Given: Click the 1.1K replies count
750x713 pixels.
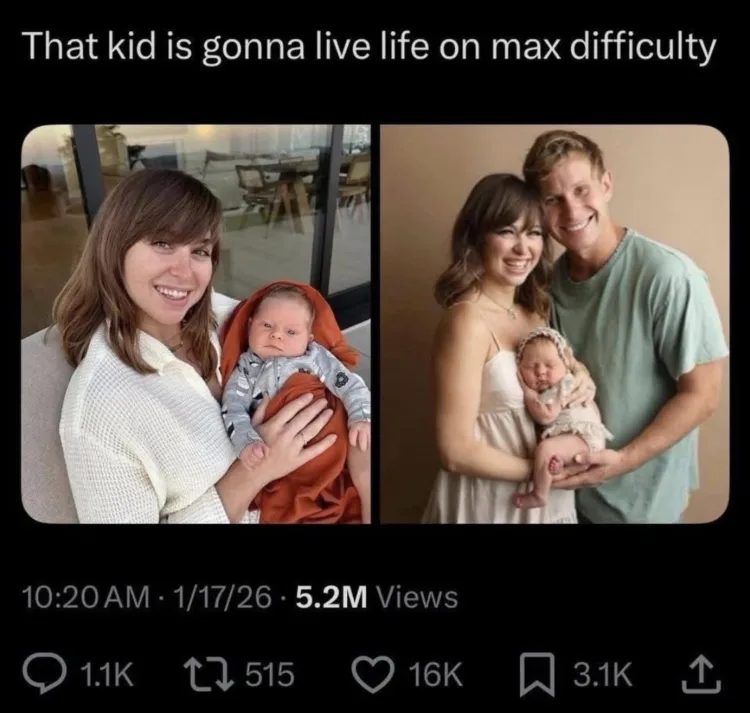Looking at the screenshot, I should 108,675.
